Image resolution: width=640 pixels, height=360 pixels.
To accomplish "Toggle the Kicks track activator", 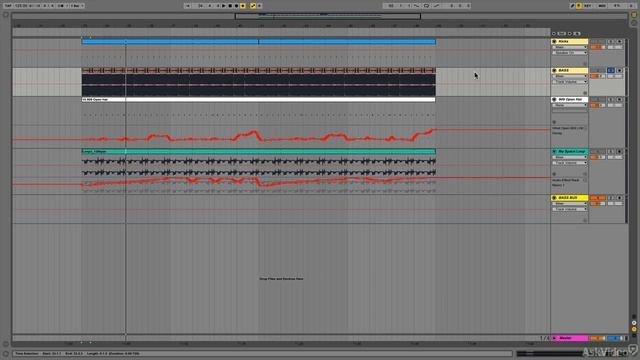I will coord(598,41).
